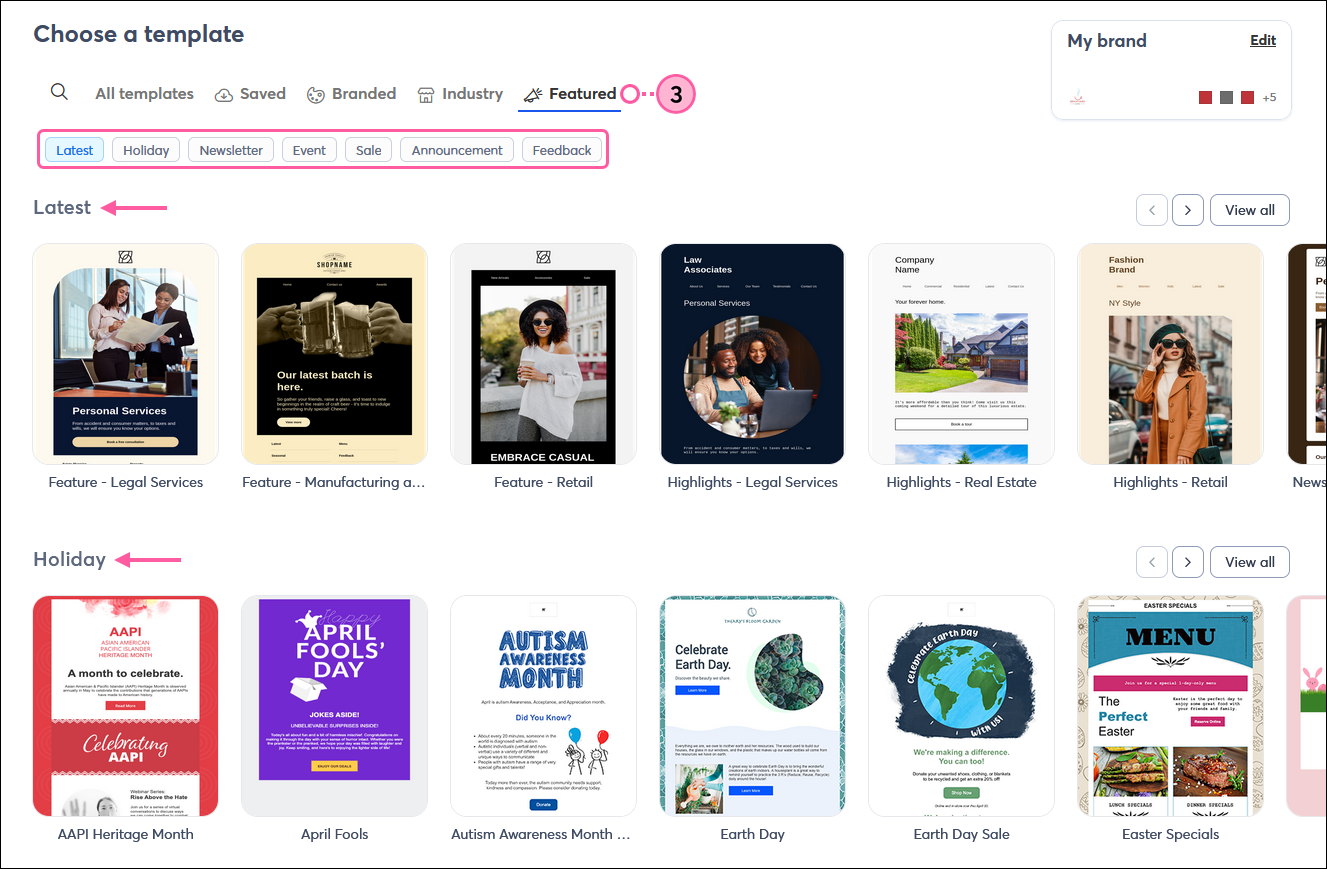
Task: Open the template search magnifier icon
Action: point(59,92)
